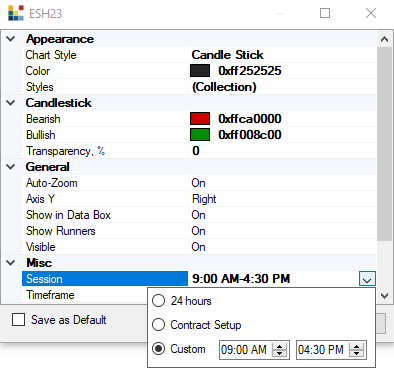Image resolution: width=394 pixels, height=376 pixels.
Task: Click the vertical scrollbar thumb
Action: click(384, 144)
